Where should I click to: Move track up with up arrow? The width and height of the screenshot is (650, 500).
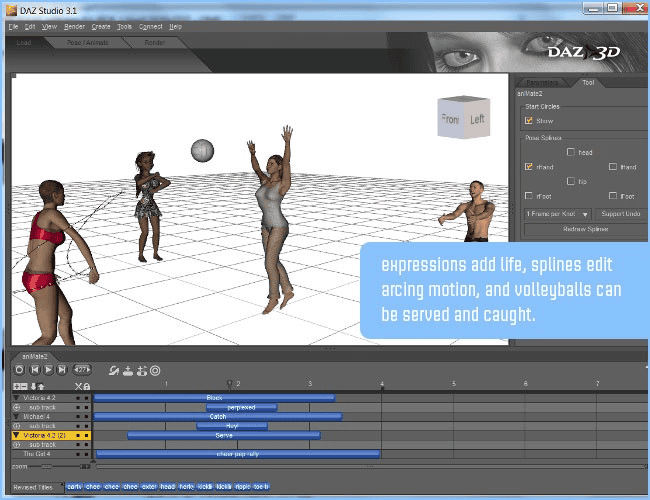[x=41, y=386]
